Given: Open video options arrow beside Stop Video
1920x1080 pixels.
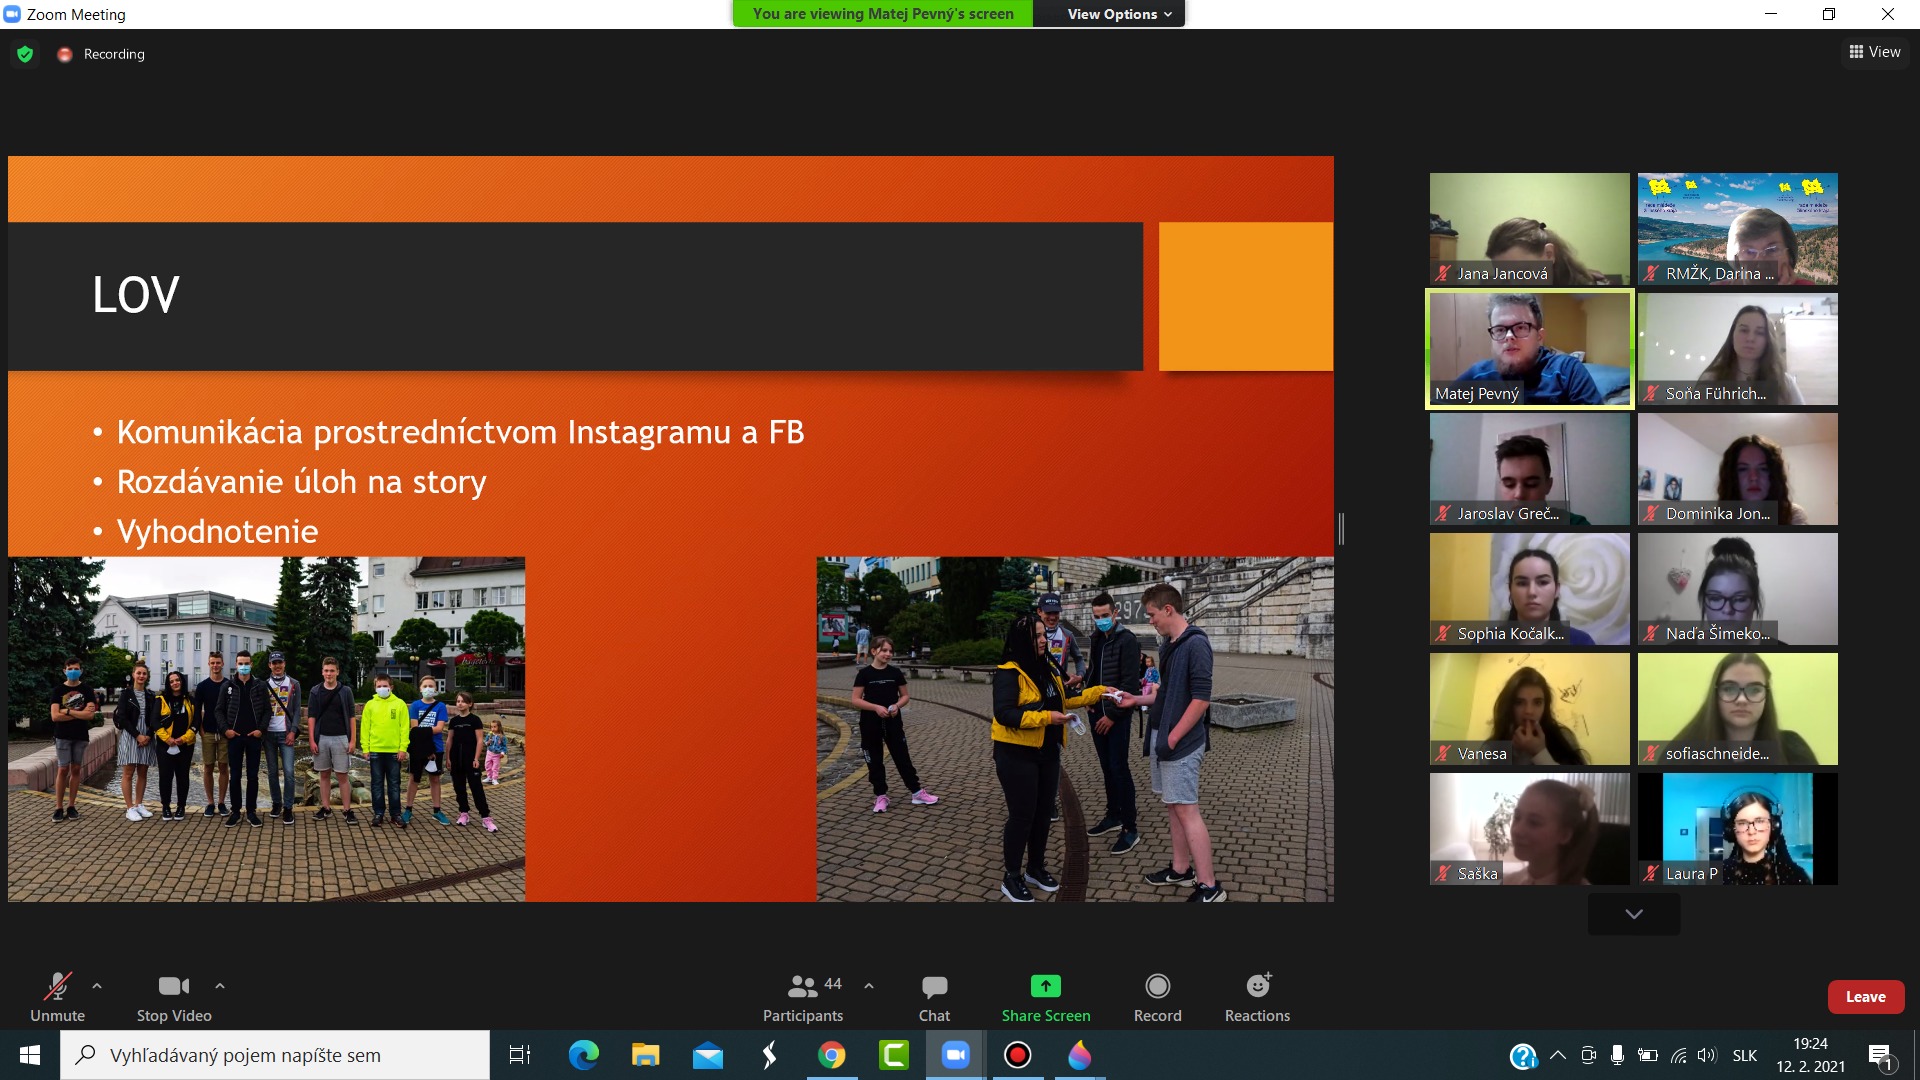Looking at the screenshot, I should coord(220,986).
